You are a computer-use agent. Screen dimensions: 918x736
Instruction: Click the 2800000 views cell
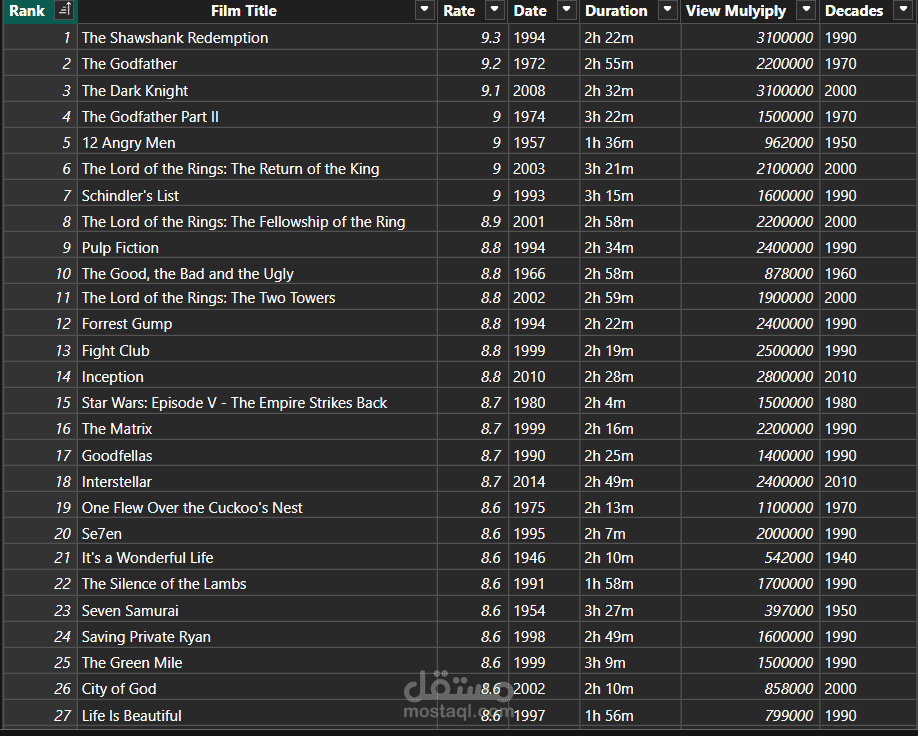pos(750,376)
